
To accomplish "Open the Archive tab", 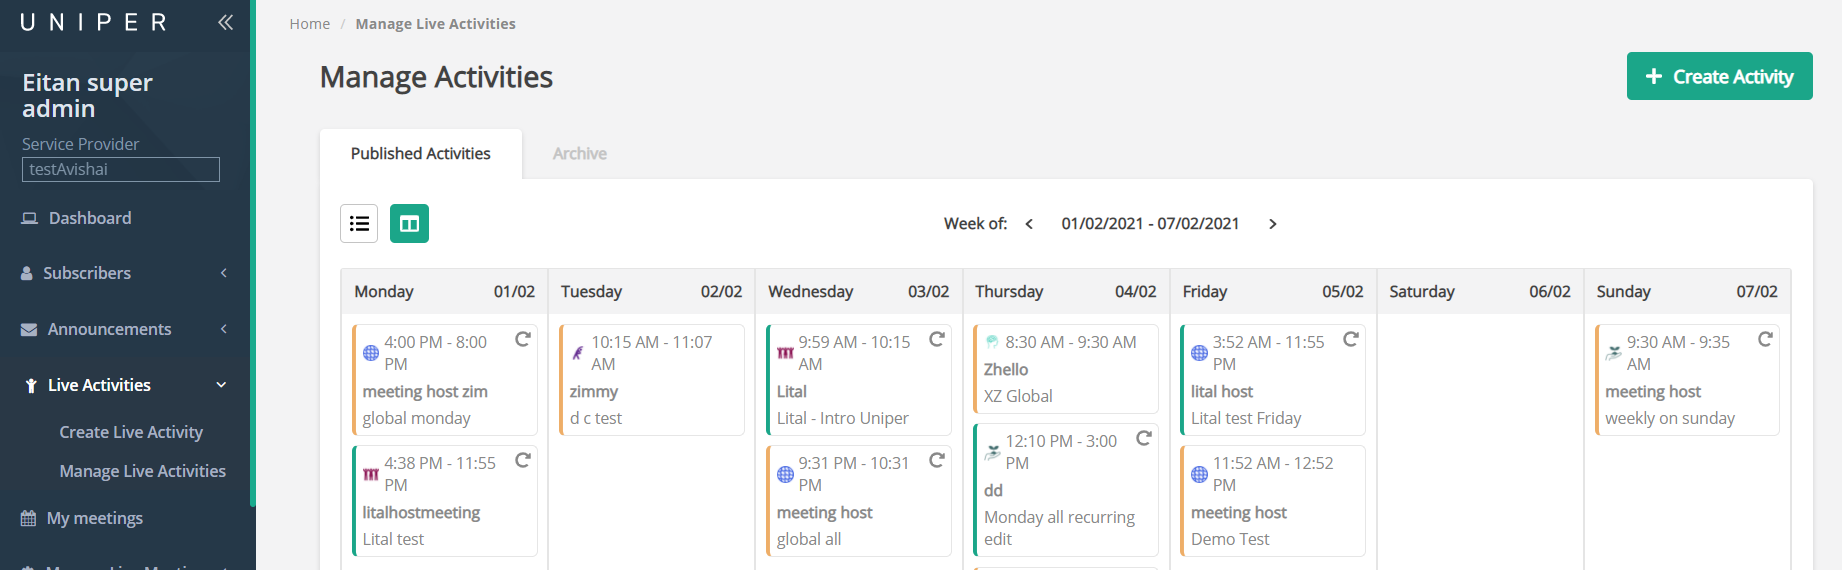I will tap(580, 154).
